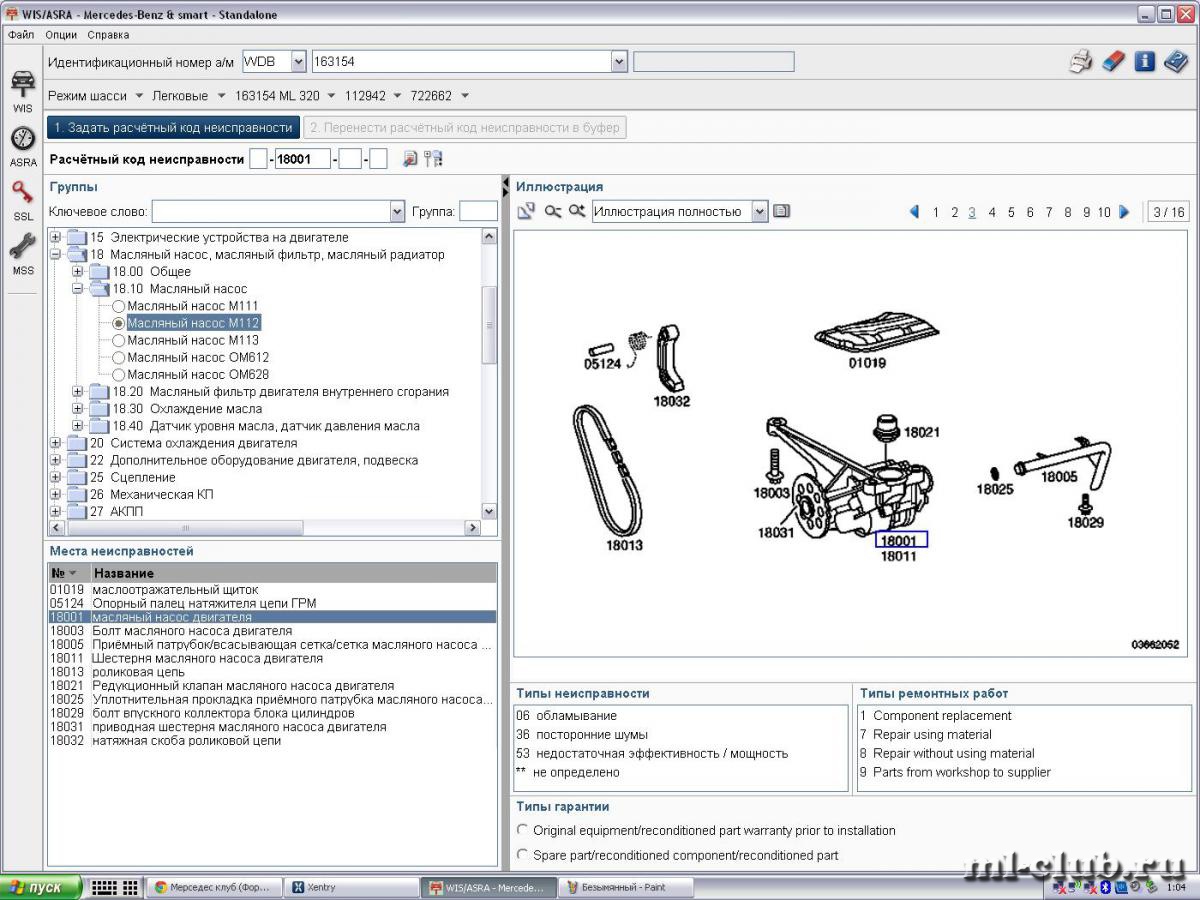Click the eraser icon to clear data
1200x900 pixels.
pos(1113,62)
